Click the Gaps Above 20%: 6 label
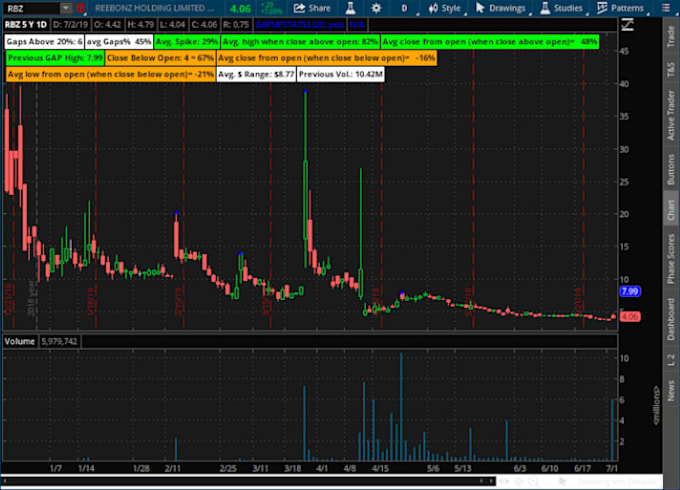680x490 pixels. tap(44, 42)
